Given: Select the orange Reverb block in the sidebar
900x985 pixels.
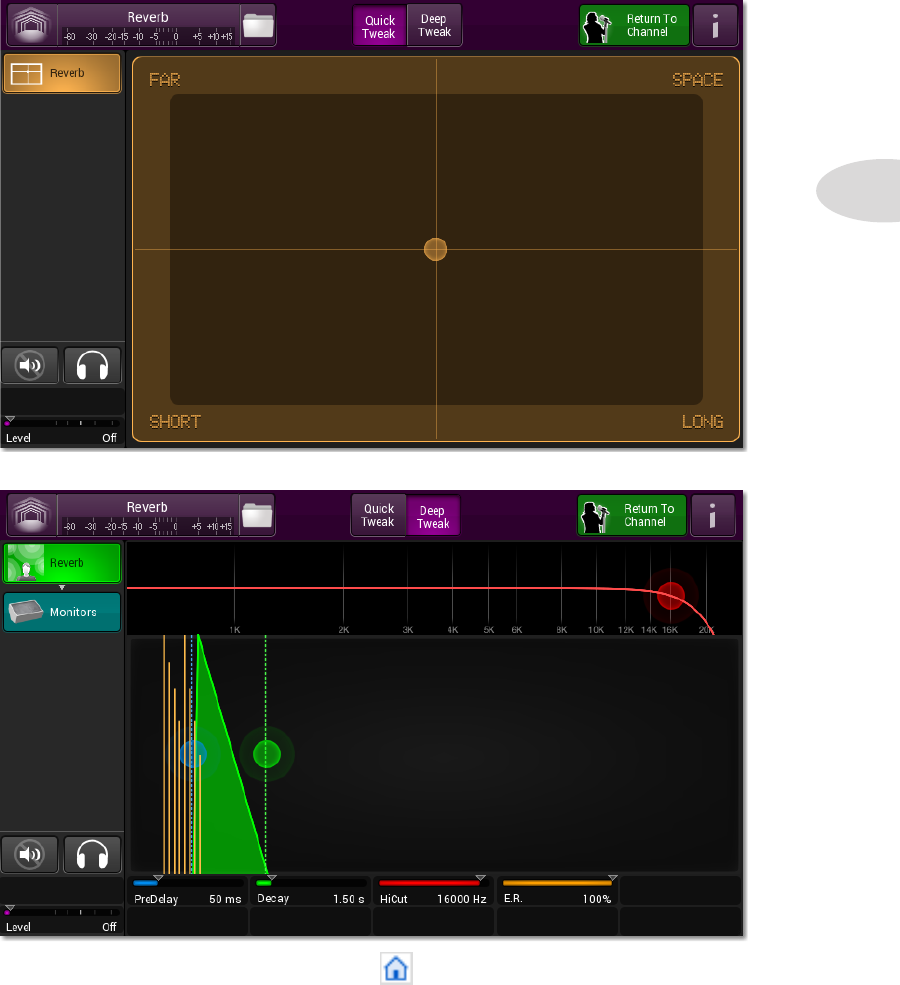Looking at the screenshot, I should (62, 73).
